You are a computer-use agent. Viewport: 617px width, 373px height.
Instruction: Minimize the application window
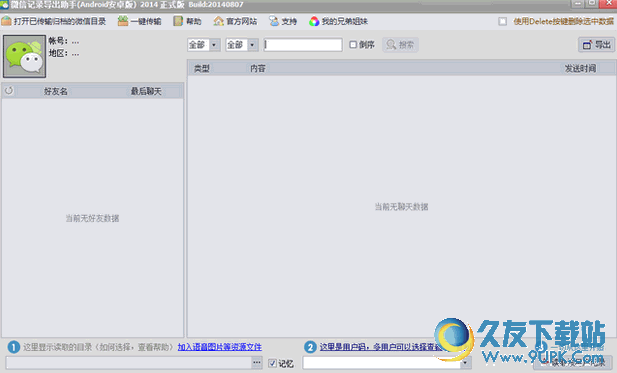(578, 4)
